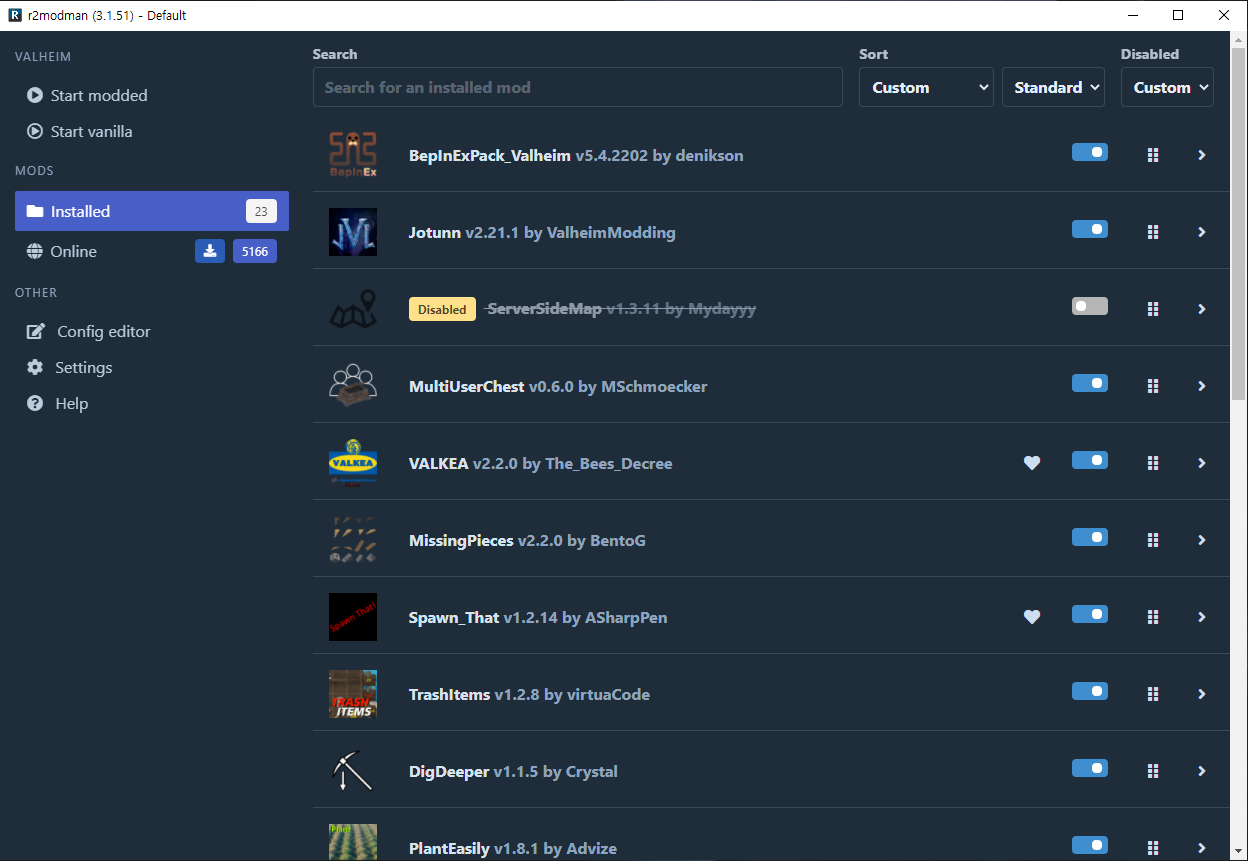
Task: Disable the DigDeeper mod toggle
Action: pos(1090,768)
